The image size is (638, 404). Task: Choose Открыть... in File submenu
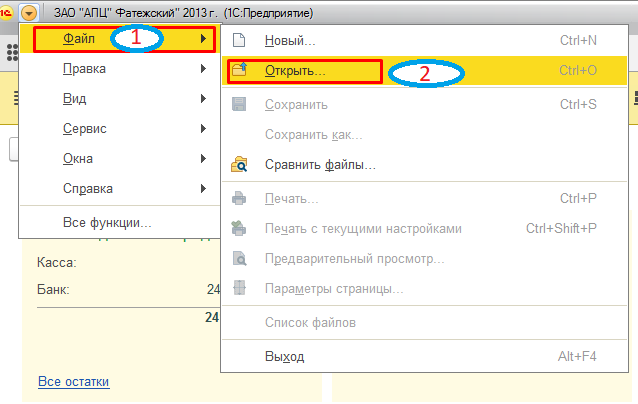(424, 71)
